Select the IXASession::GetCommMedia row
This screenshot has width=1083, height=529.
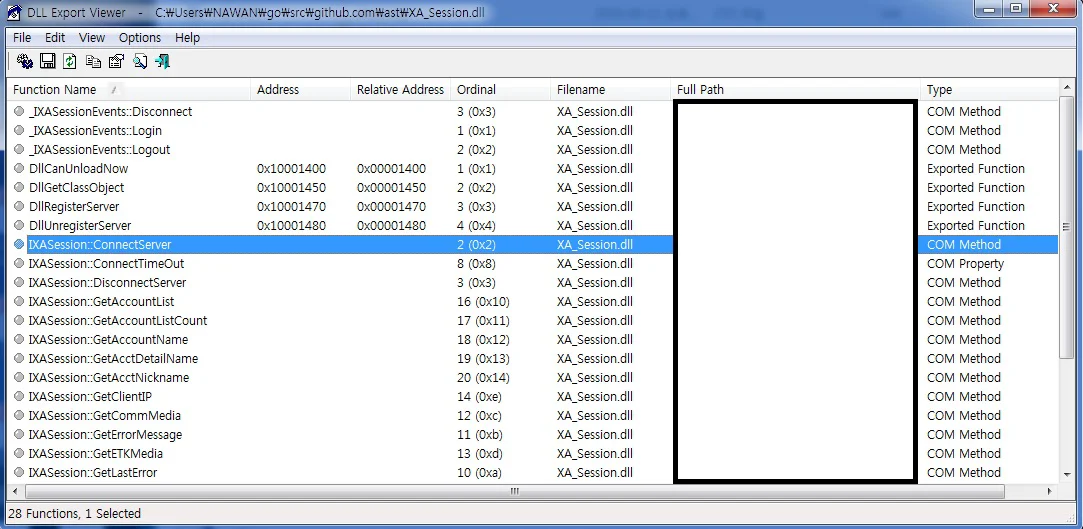(533, 416)
